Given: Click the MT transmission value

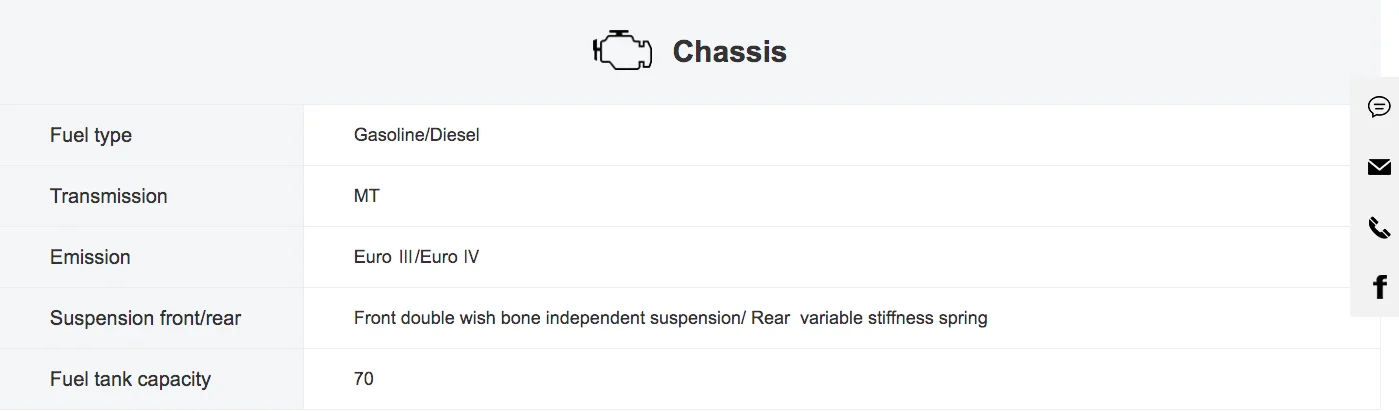Looking at the screenshot, I should (x=367, y=196).
